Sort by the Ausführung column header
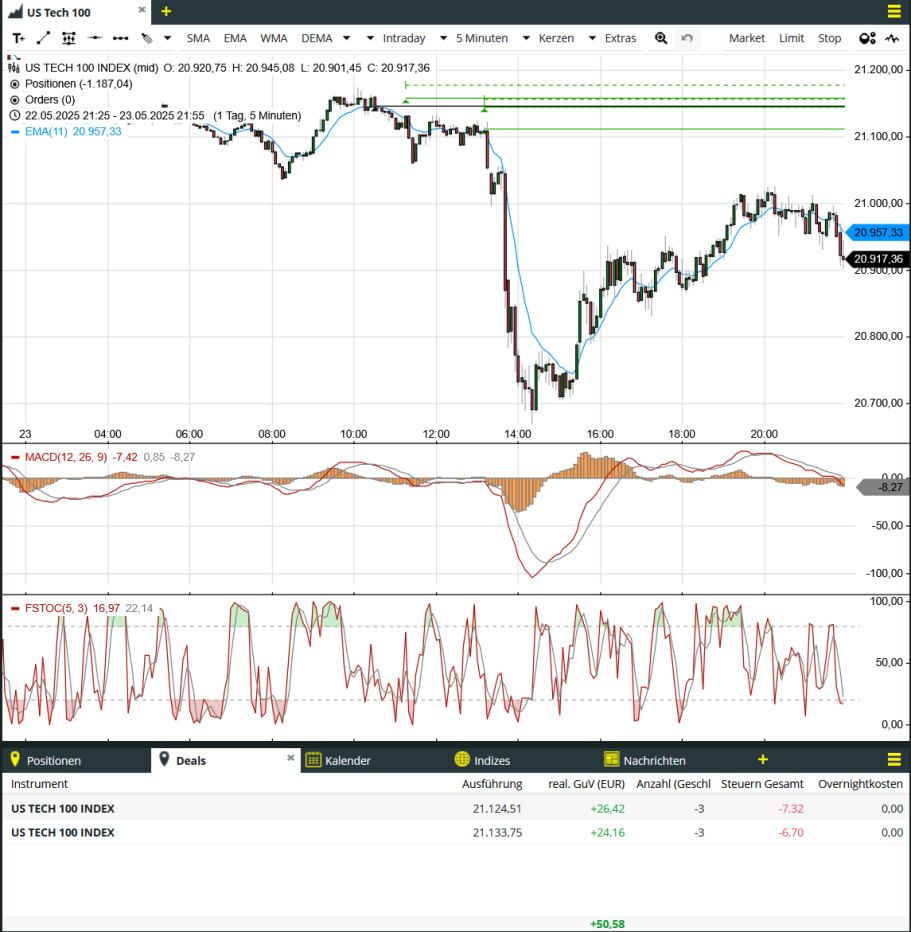 [492, 784]
